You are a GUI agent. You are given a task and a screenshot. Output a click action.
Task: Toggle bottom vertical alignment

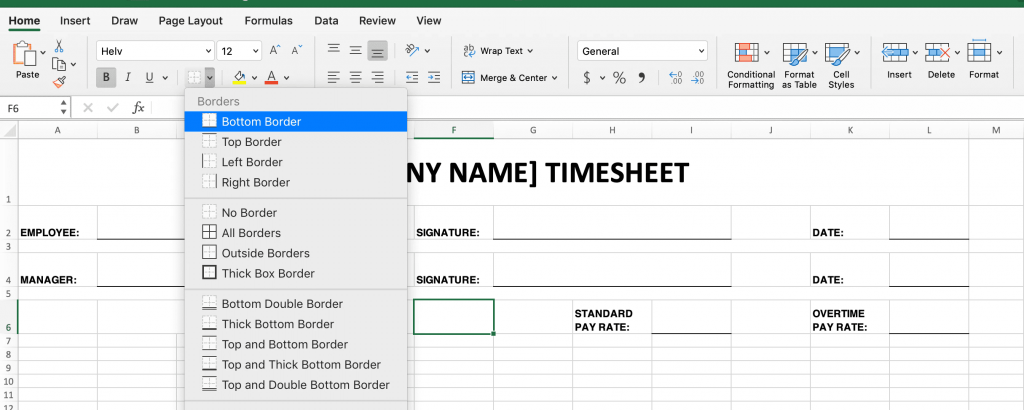[x=377, y=50]
